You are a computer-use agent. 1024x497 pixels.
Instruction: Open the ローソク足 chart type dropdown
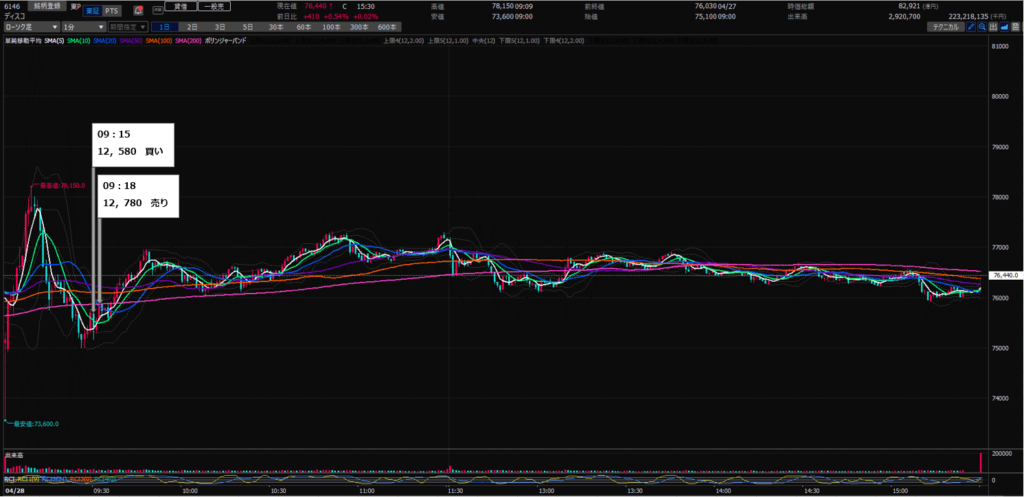pyautogui.click(x=28, y=27)
